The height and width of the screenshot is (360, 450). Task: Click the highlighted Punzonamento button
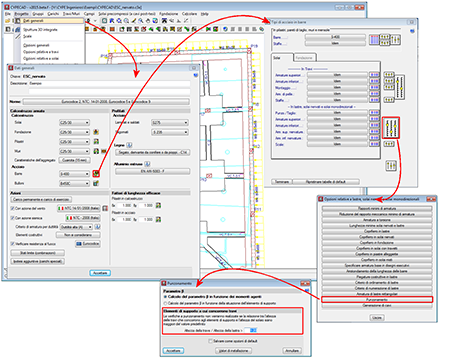click(x=377, y=300)
